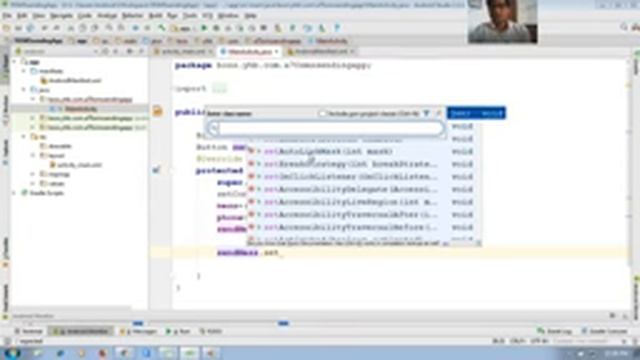Collapse the app module tree node
The image size is (640, 360).
pyautogui.click(x=15, y=62)
